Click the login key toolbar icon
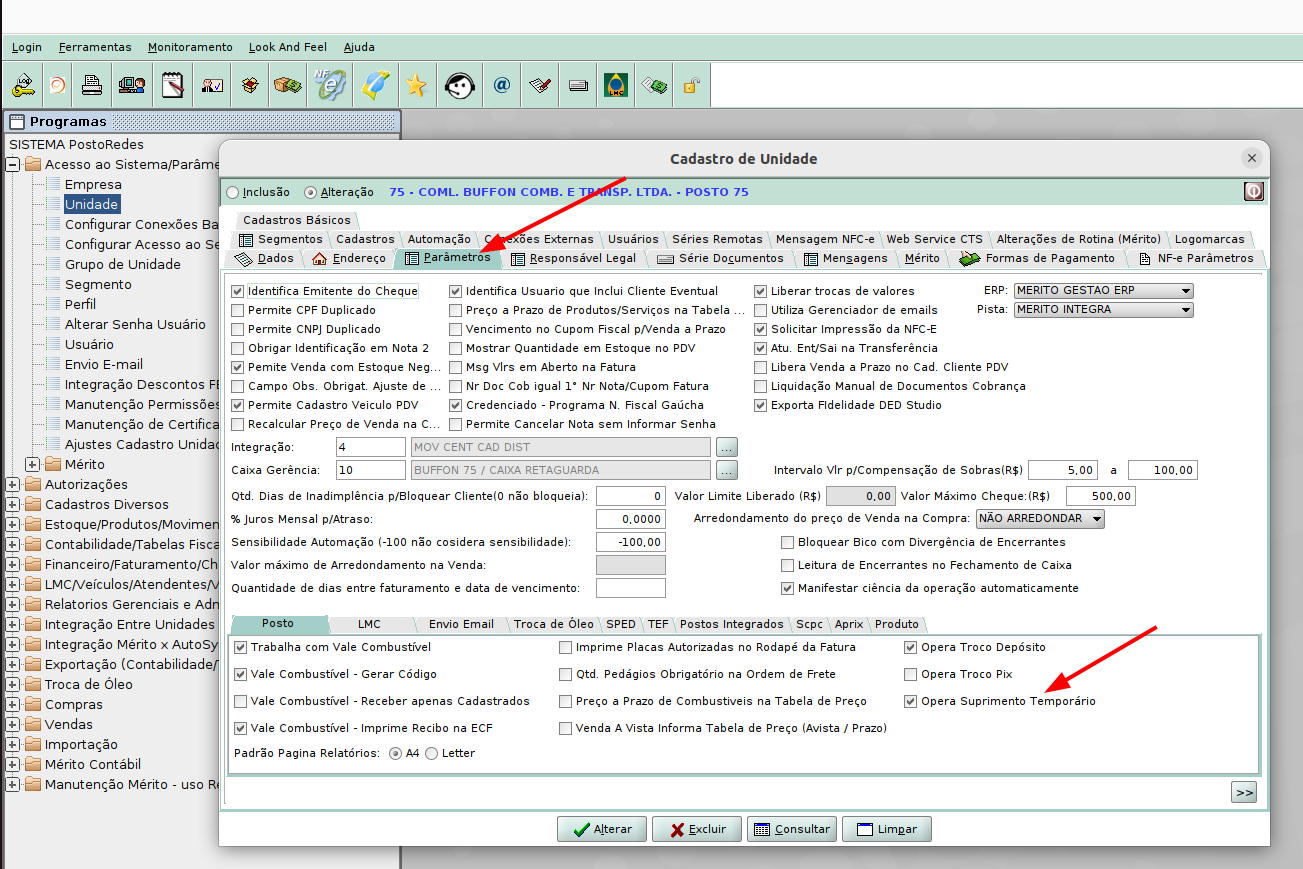Screen dimensions: 1303x869 (23, 86)
